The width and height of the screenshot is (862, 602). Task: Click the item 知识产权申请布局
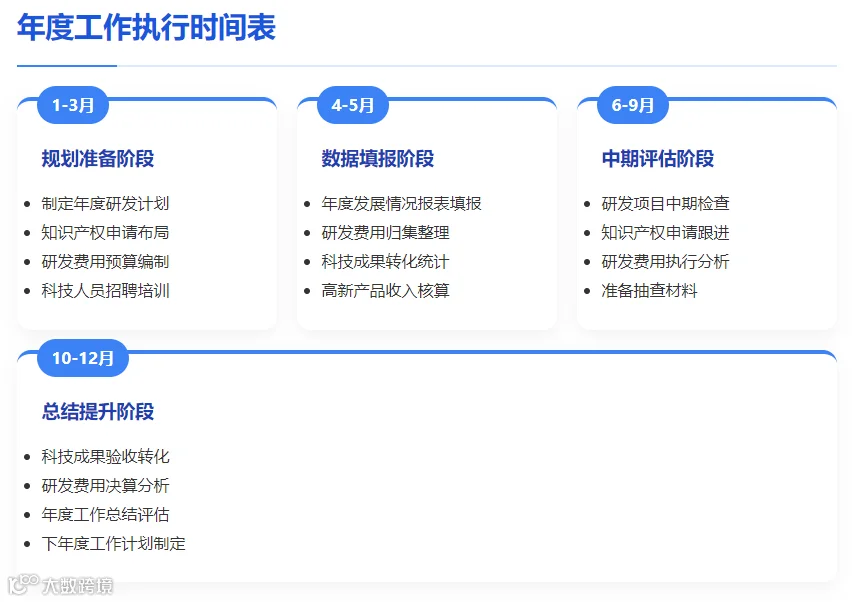tap(105, 233)
